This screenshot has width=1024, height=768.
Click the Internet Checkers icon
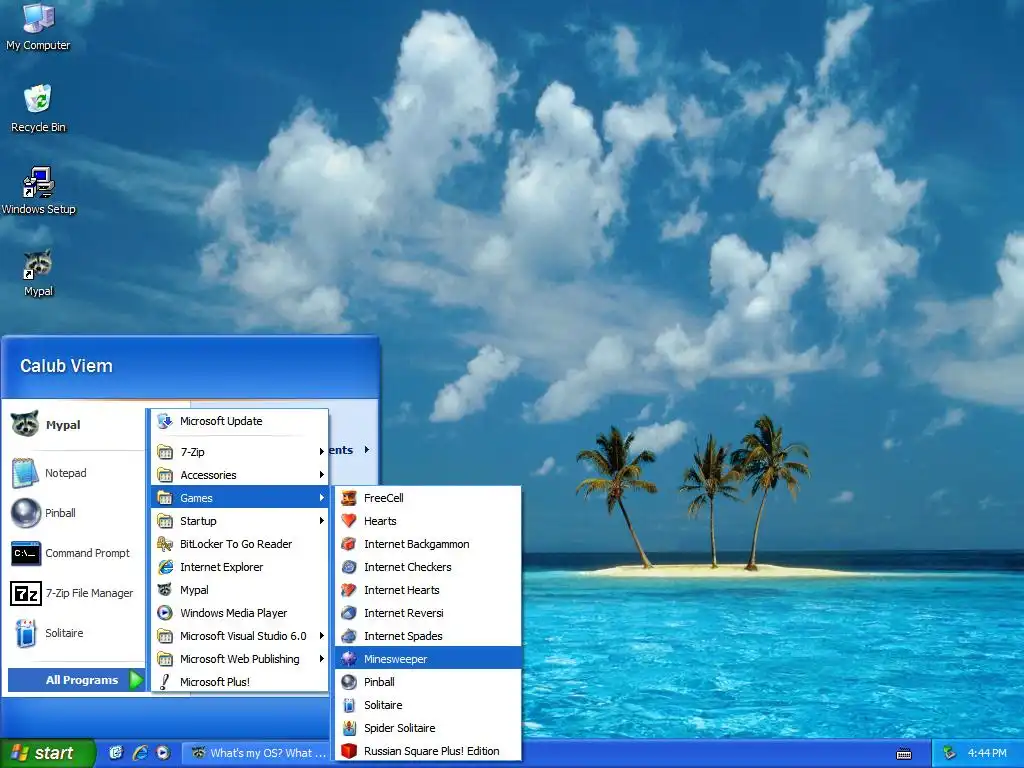(349, 567)
